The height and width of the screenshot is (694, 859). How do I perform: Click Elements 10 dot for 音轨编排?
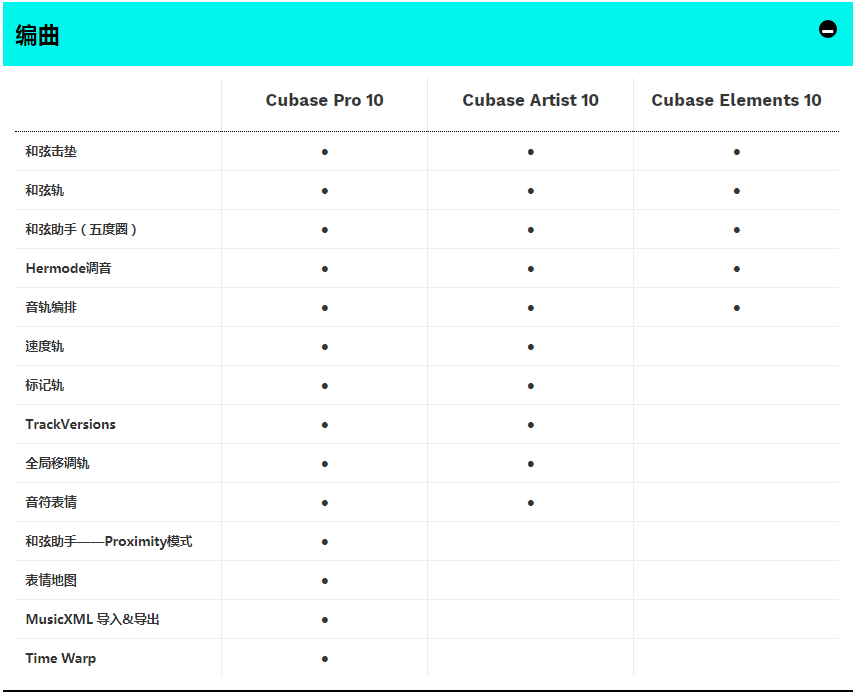(737, 308)
